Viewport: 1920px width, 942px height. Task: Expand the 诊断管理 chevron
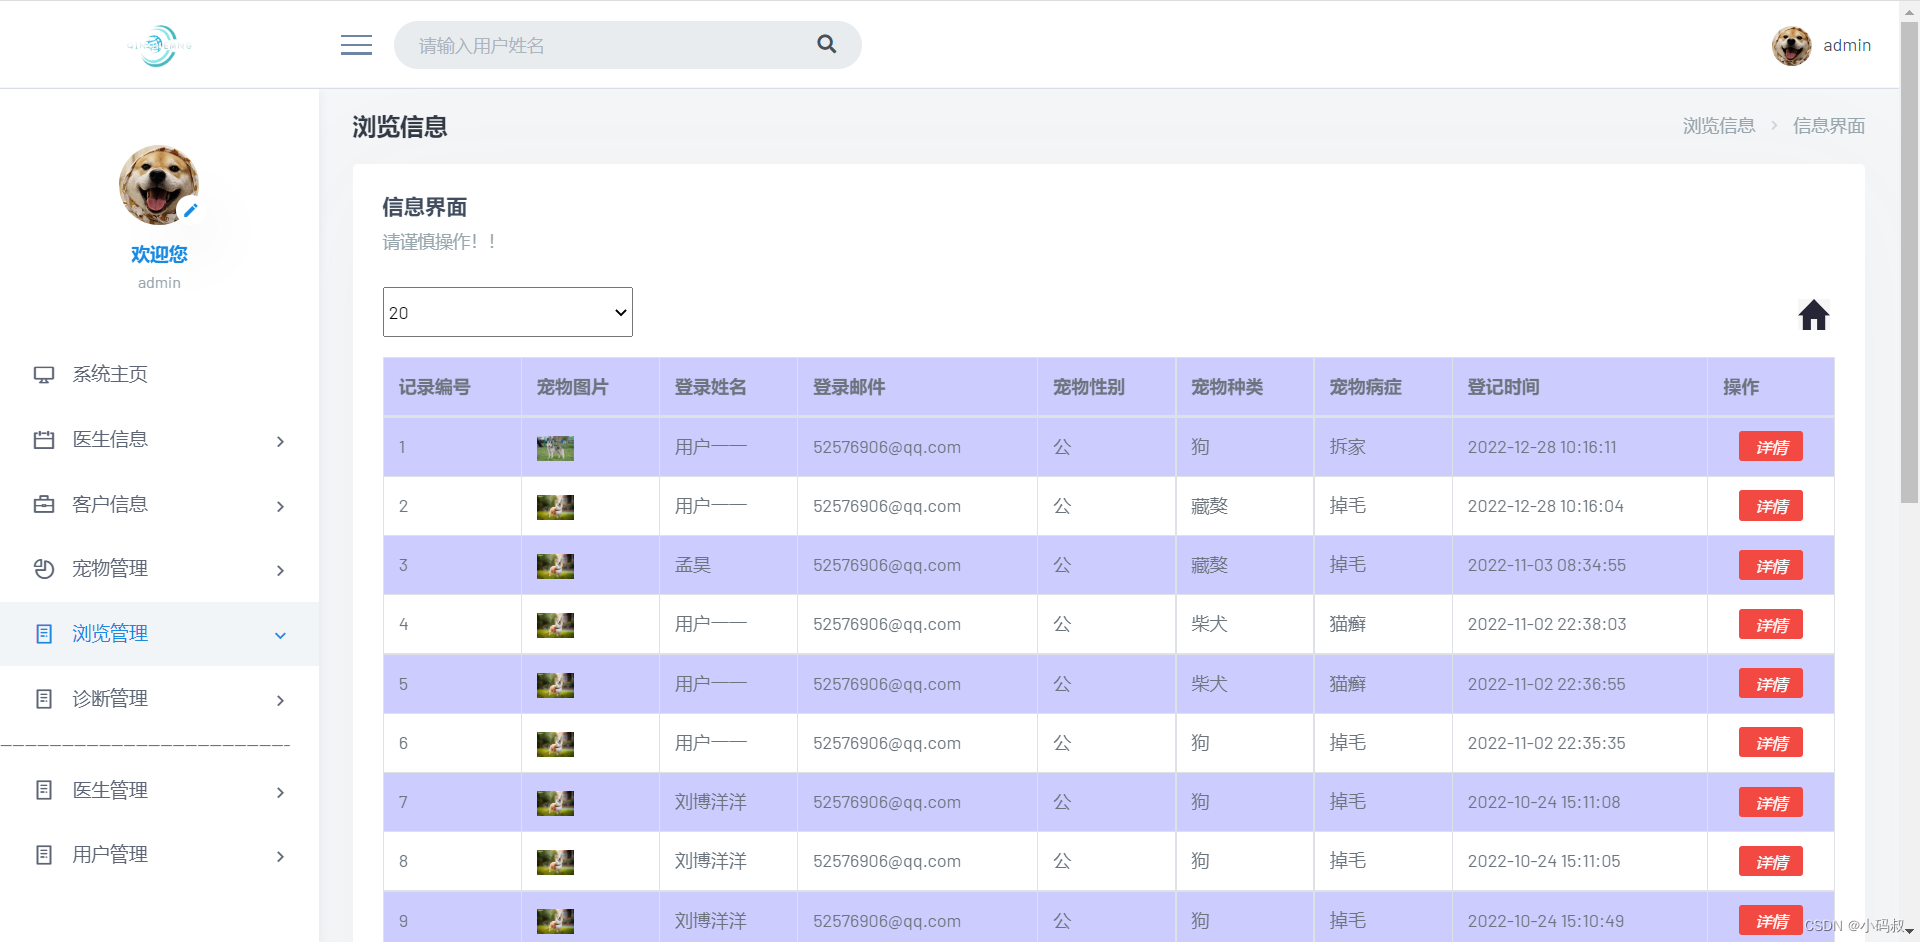pos(280,700)
